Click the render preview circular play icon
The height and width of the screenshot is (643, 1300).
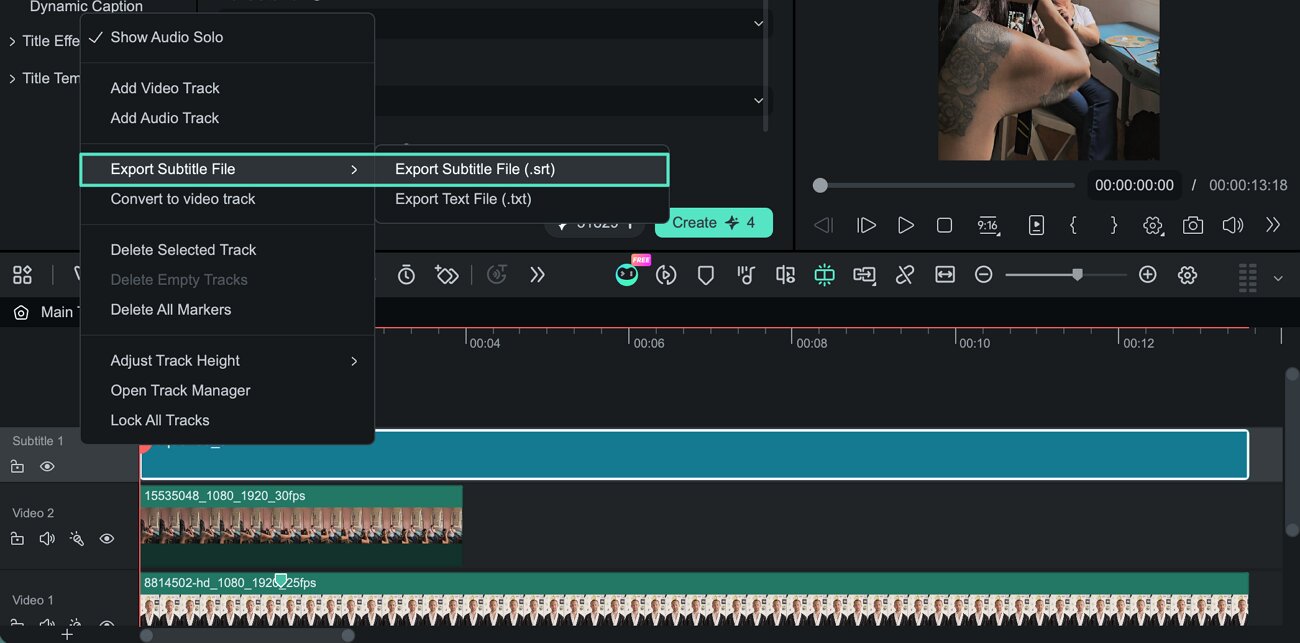click(x=666, y=275)
